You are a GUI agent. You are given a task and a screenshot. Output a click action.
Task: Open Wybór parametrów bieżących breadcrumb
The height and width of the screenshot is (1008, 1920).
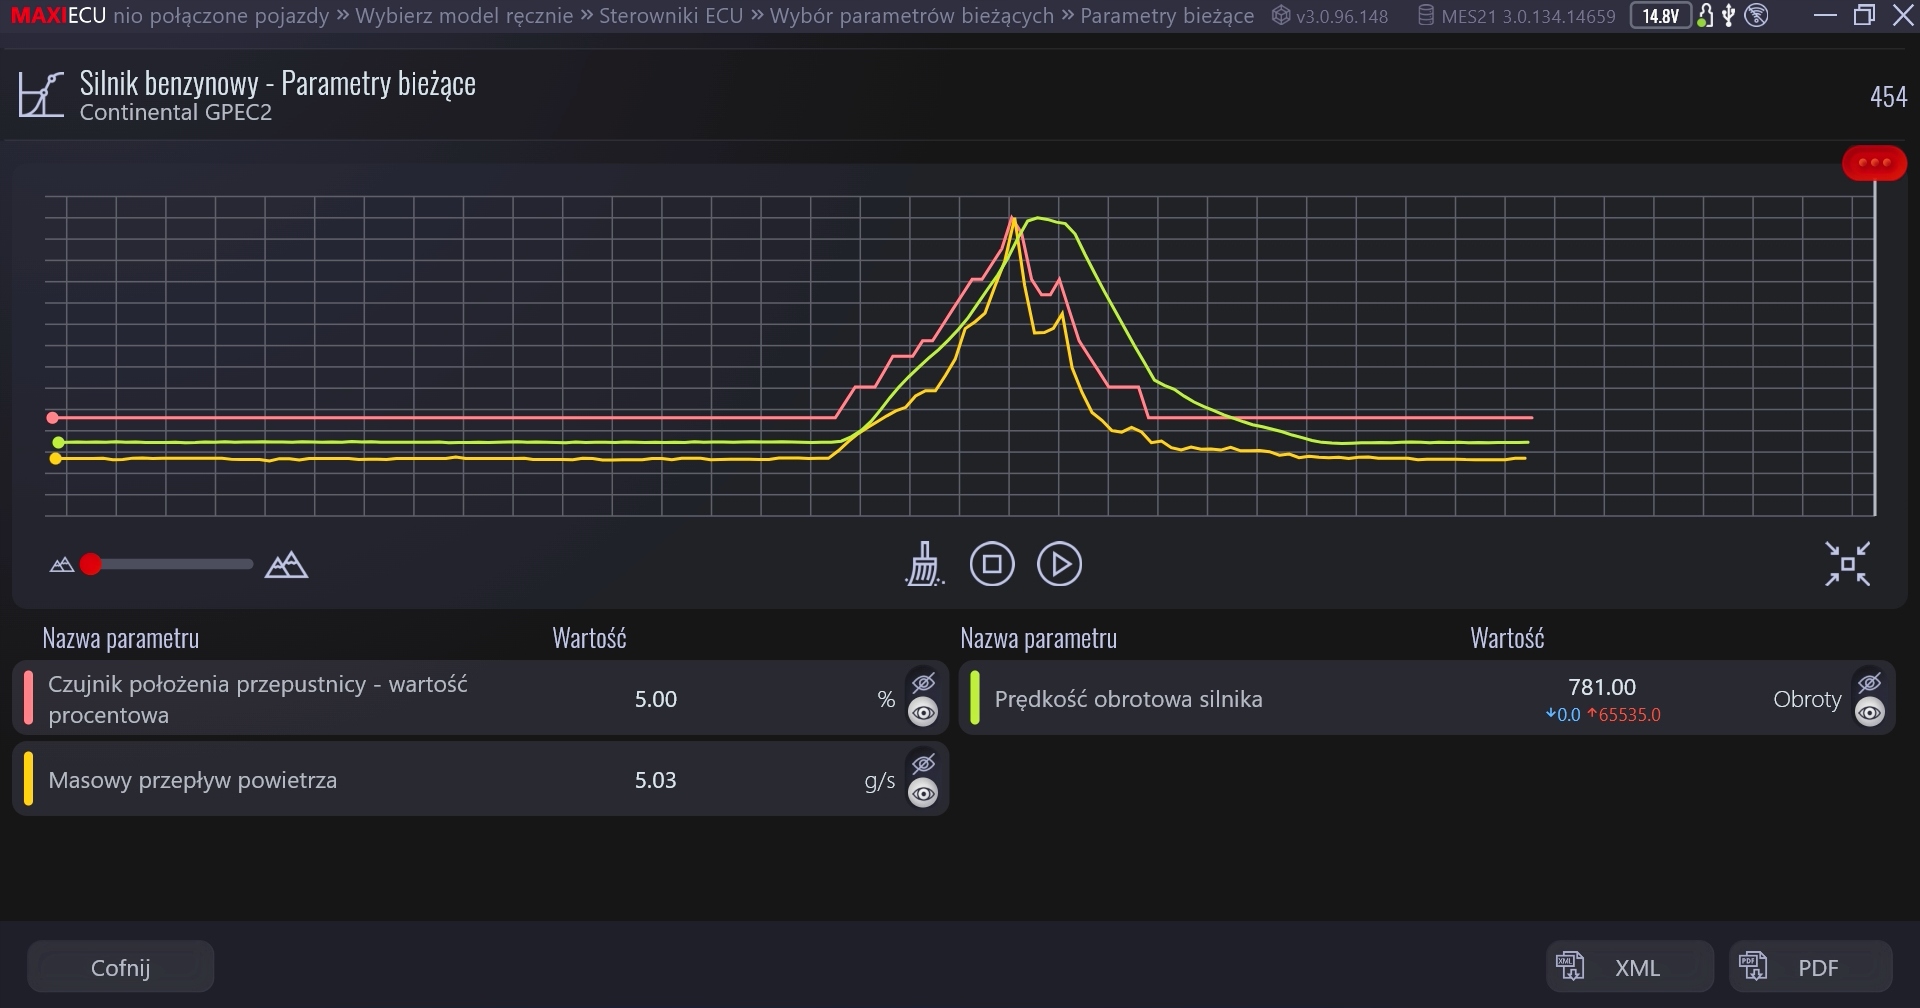tap(911, 16)
